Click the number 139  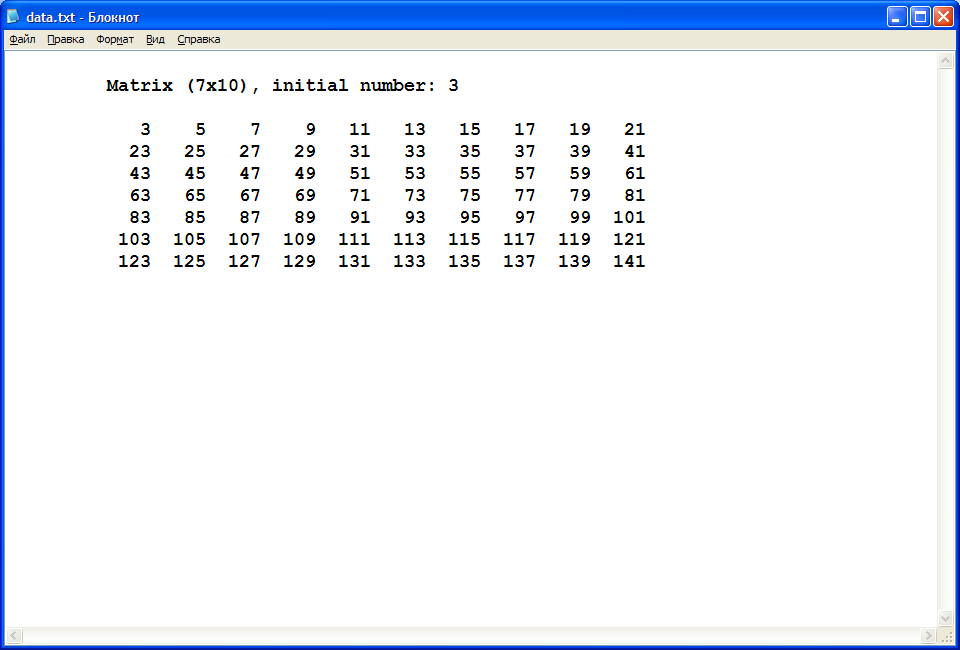coord(574,262)
